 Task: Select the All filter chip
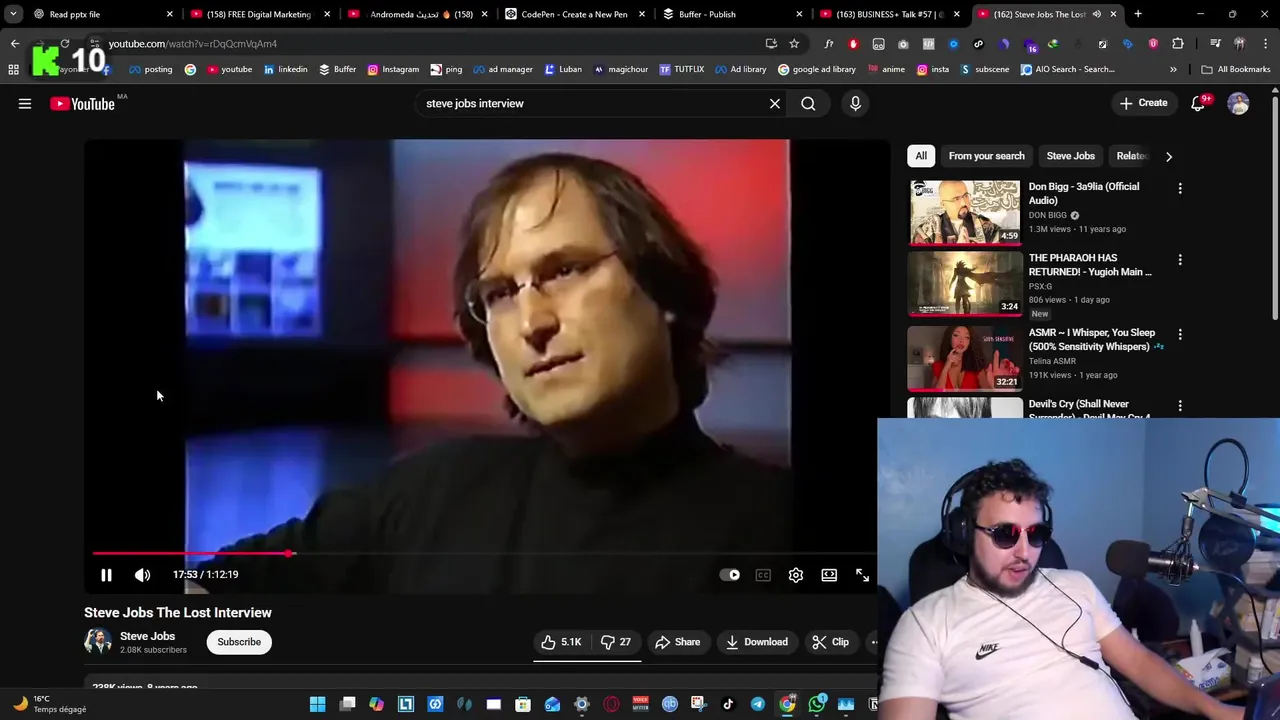[x=921, y=156]
